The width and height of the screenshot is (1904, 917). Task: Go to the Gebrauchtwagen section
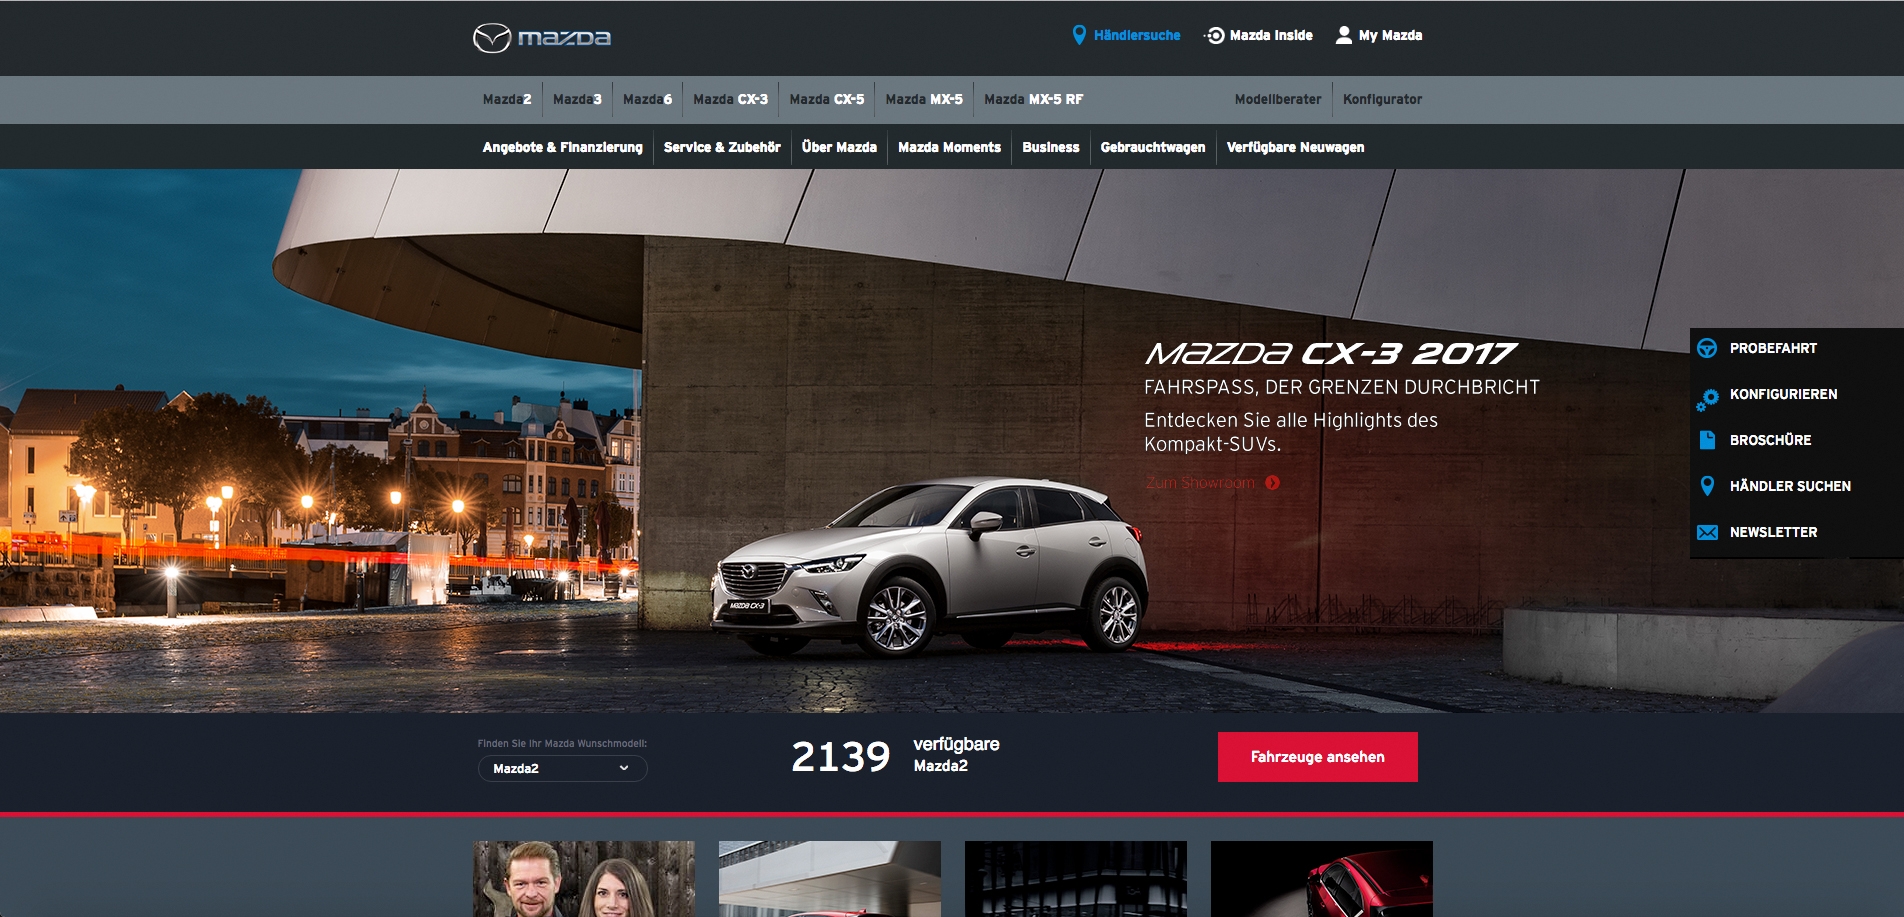[x=1152, y=147]
